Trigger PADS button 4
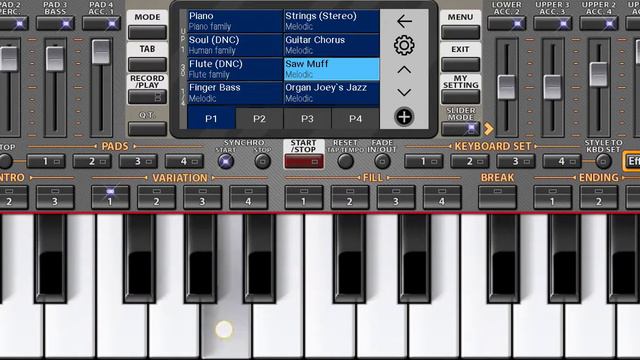 pos(184,162)
